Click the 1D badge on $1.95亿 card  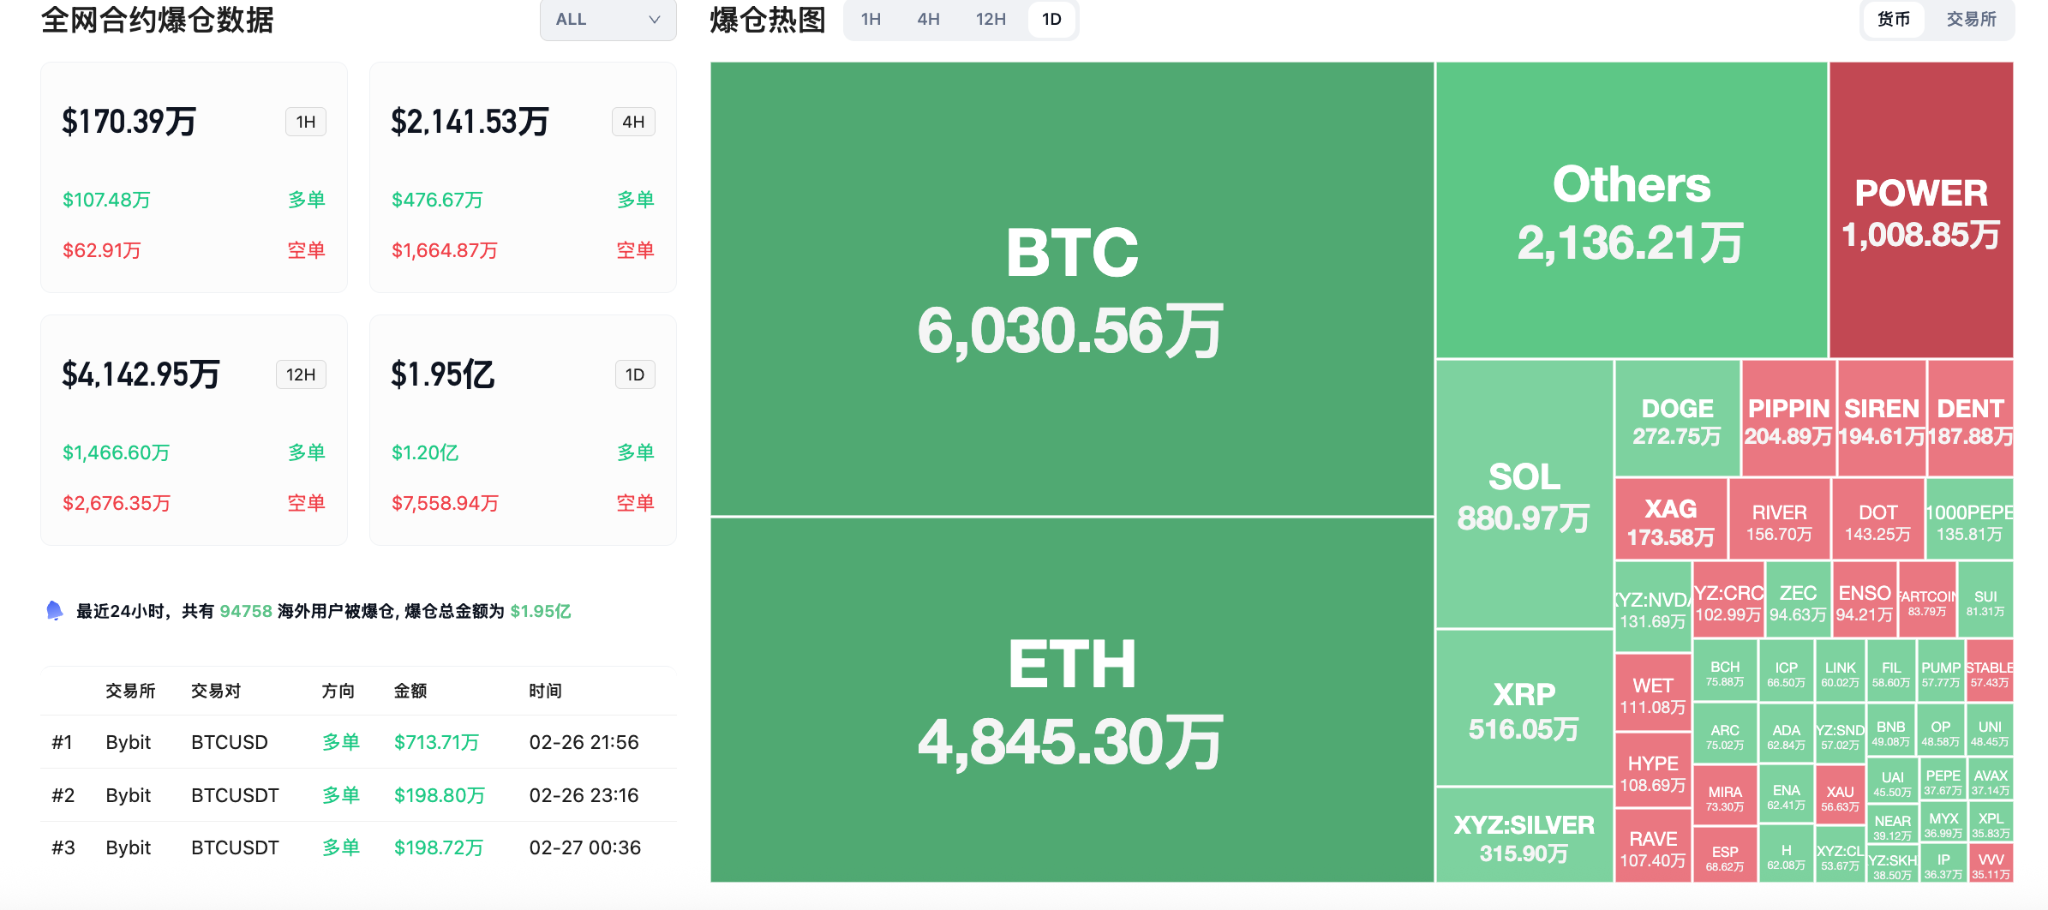[x=635, y=375]
